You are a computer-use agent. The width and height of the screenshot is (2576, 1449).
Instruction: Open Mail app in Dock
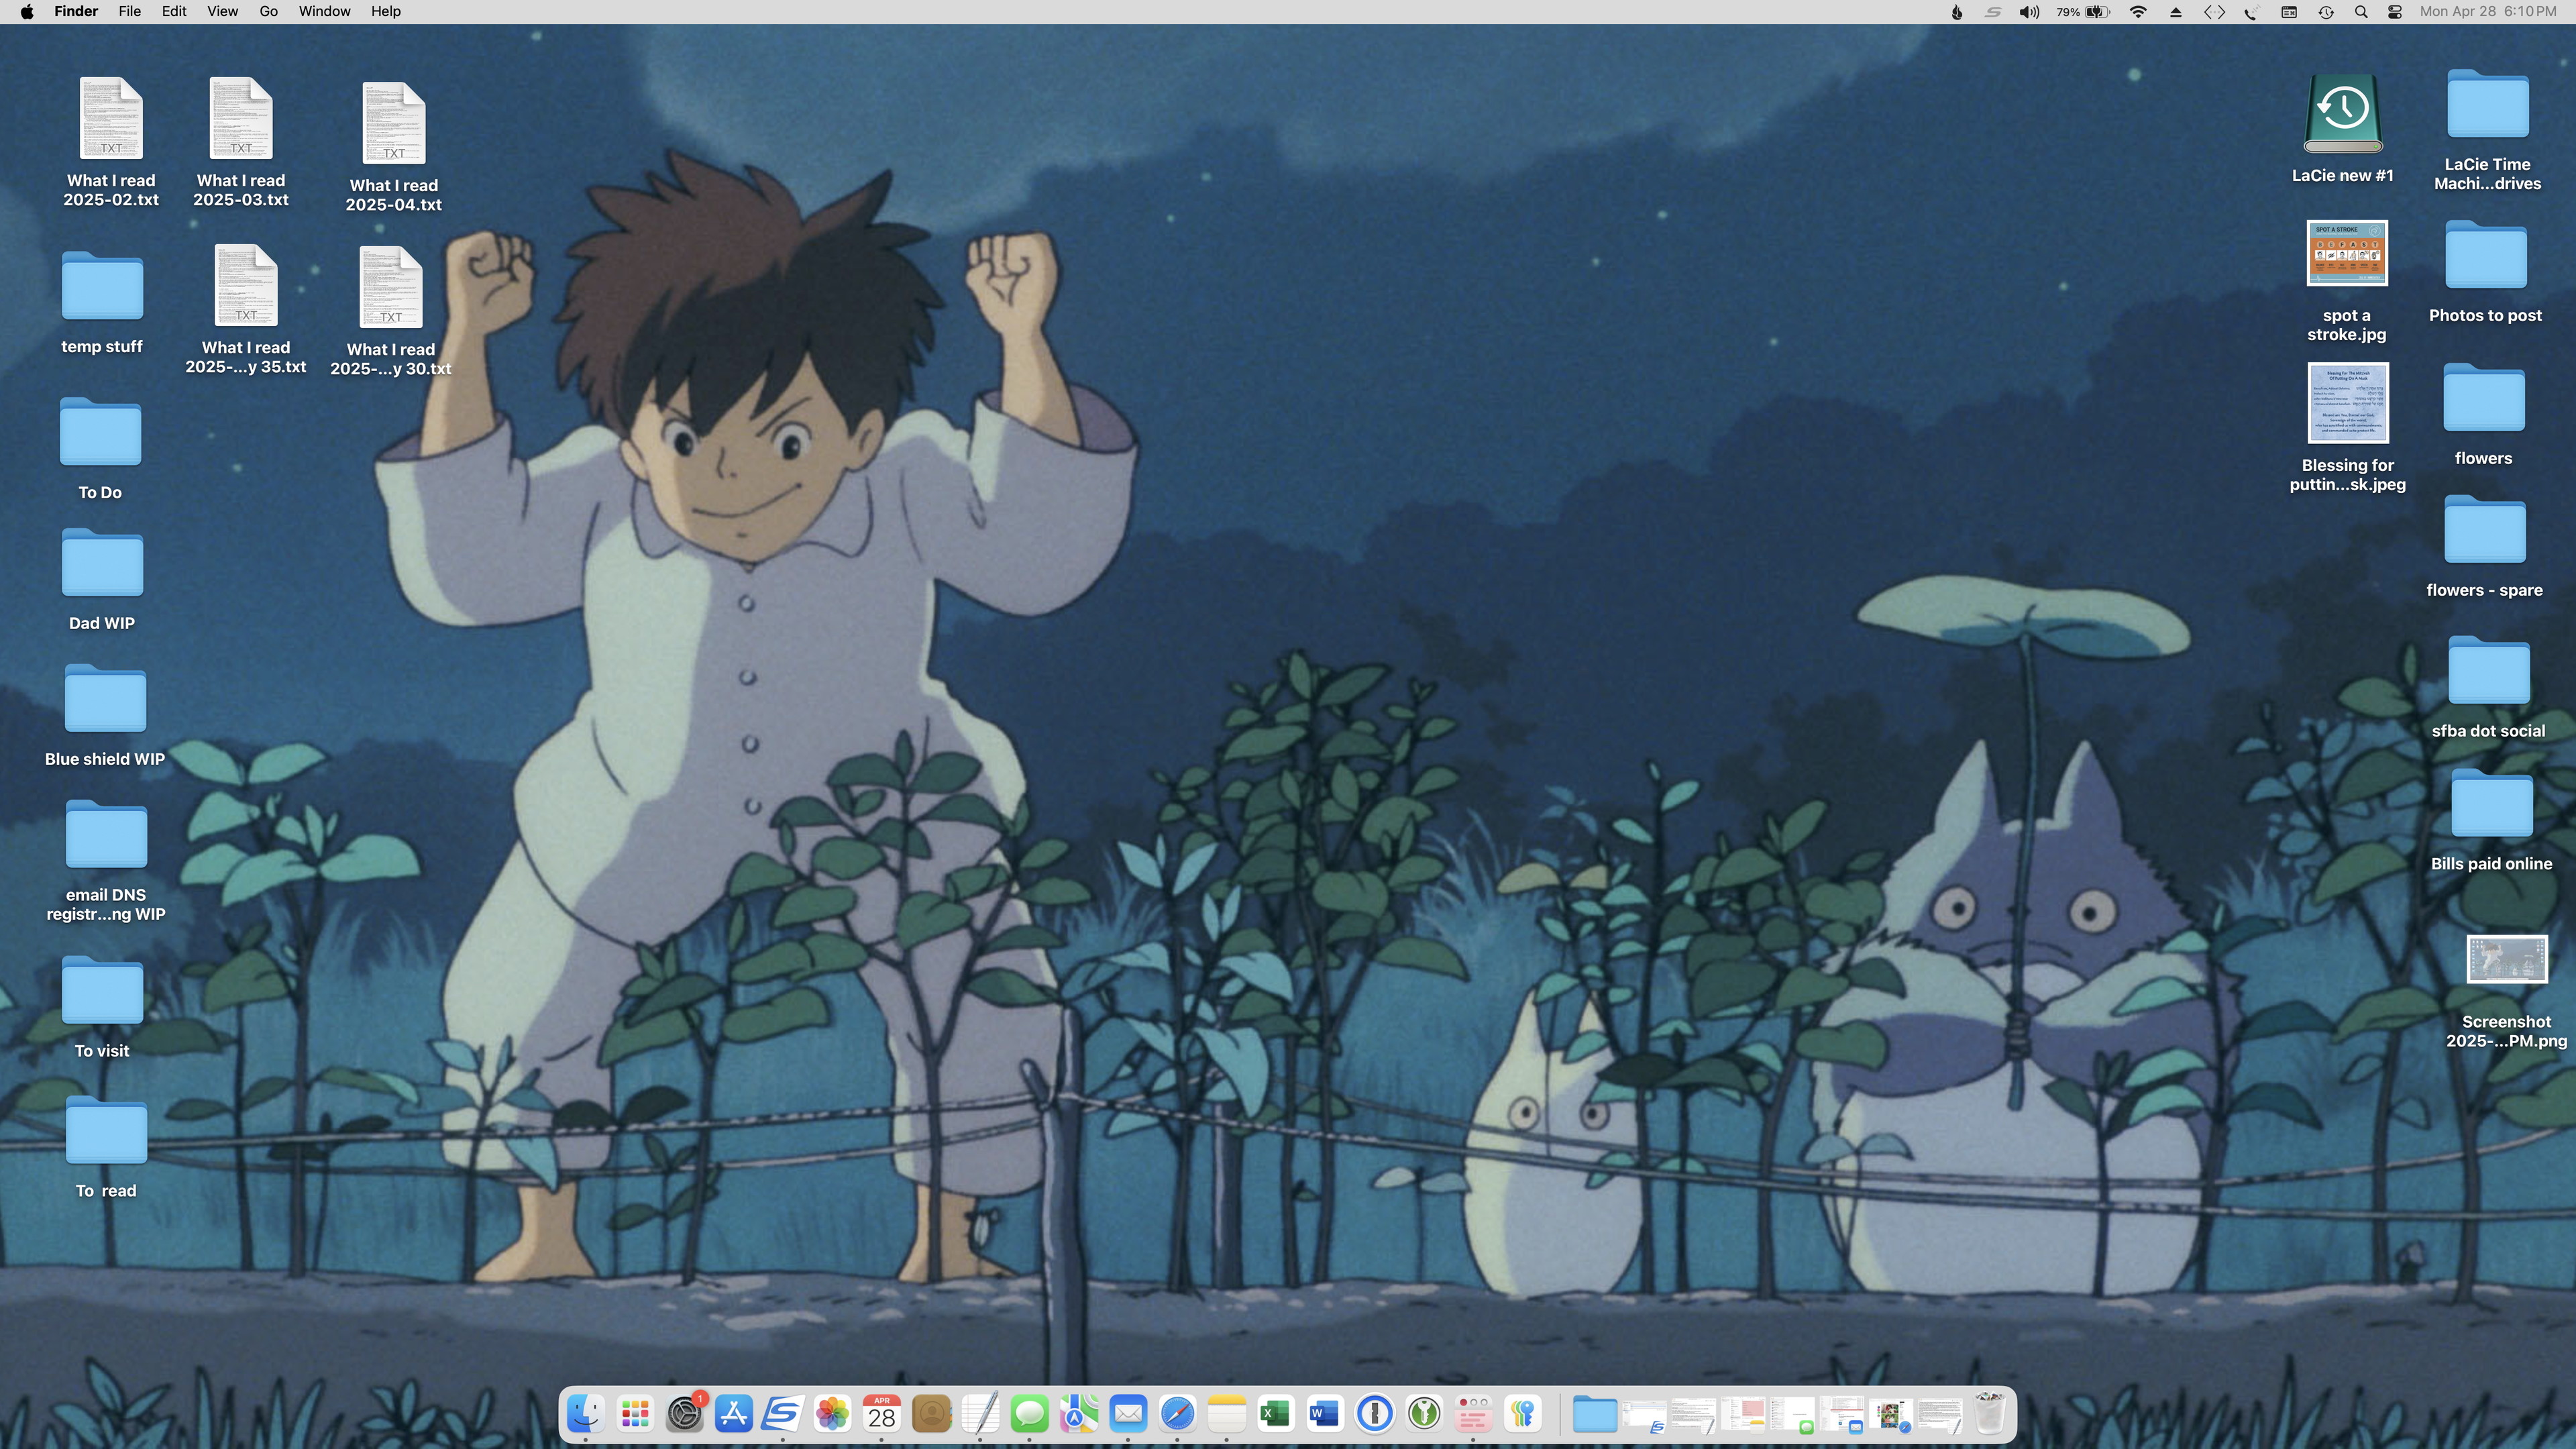(x=1128, y=1414)
